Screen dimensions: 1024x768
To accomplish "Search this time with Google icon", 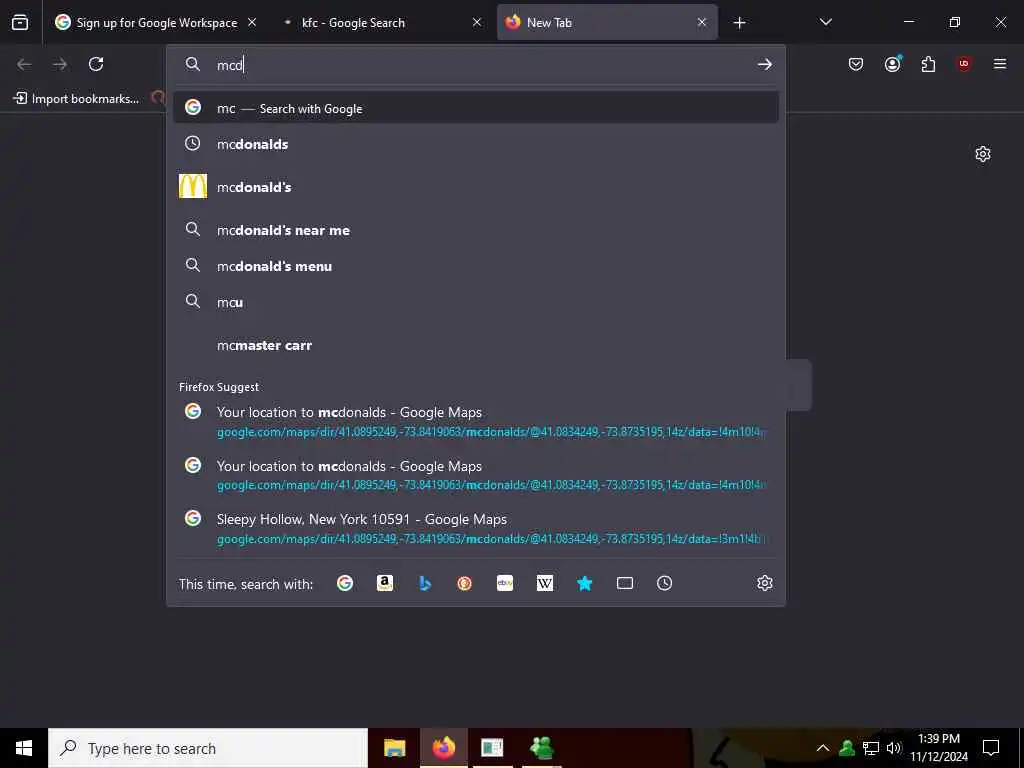I will 345,583.
